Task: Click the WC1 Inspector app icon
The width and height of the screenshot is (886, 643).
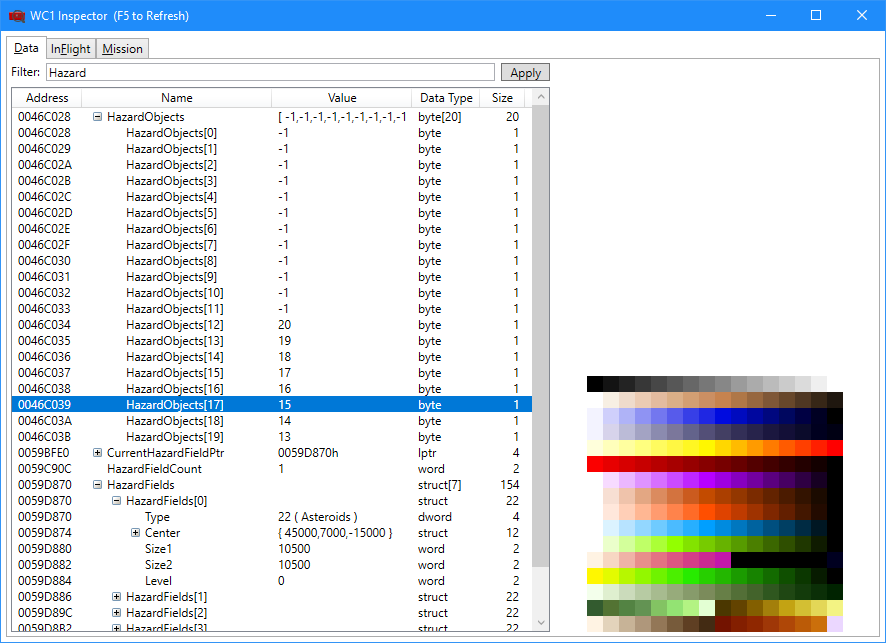Action: pyautogui.click(x=17, y=16)
